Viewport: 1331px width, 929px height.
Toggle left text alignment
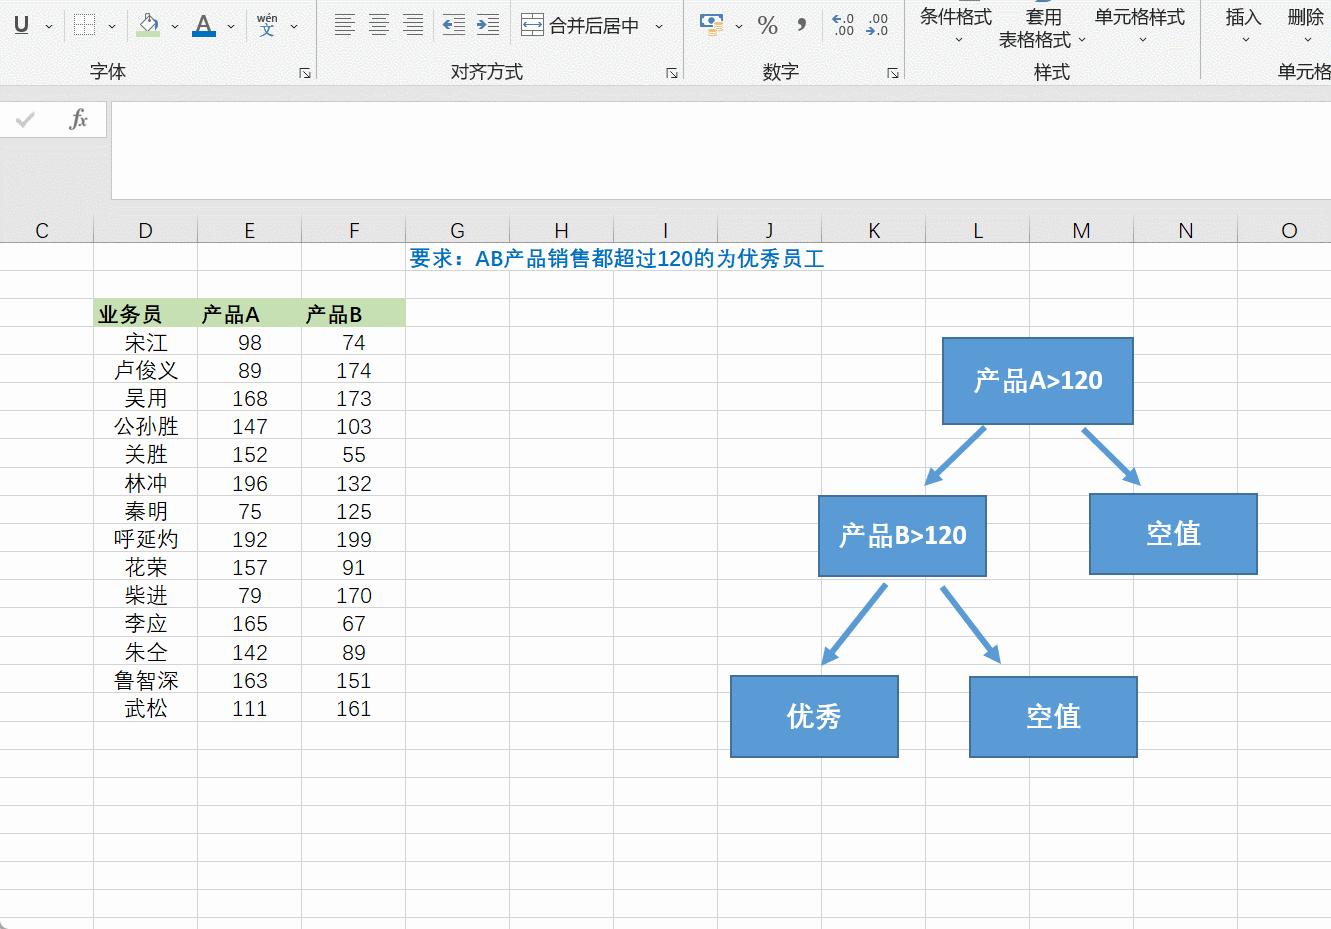[347, 25]
